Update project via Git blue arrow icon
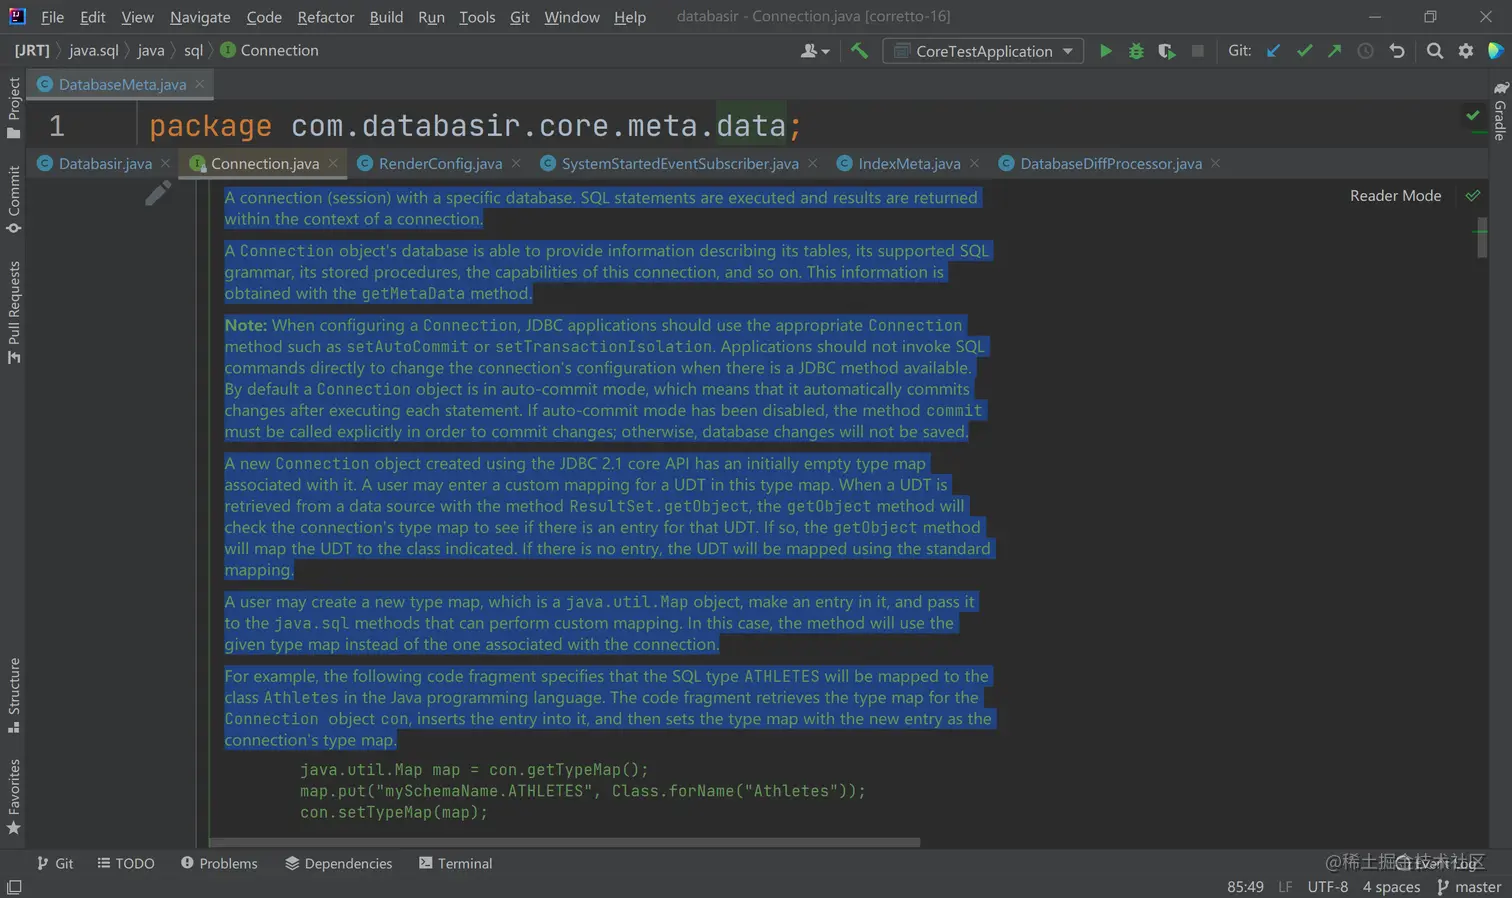Image resolution: width=1512 pixels, height=898 pixels. (1273, 51)
